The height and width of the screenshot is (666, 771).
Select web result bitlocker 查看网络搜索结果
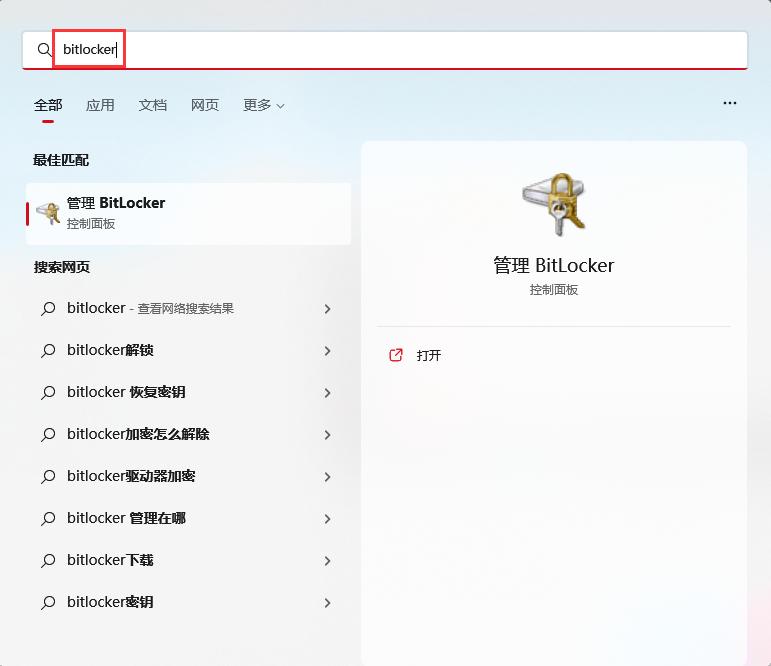click(188, 308)
